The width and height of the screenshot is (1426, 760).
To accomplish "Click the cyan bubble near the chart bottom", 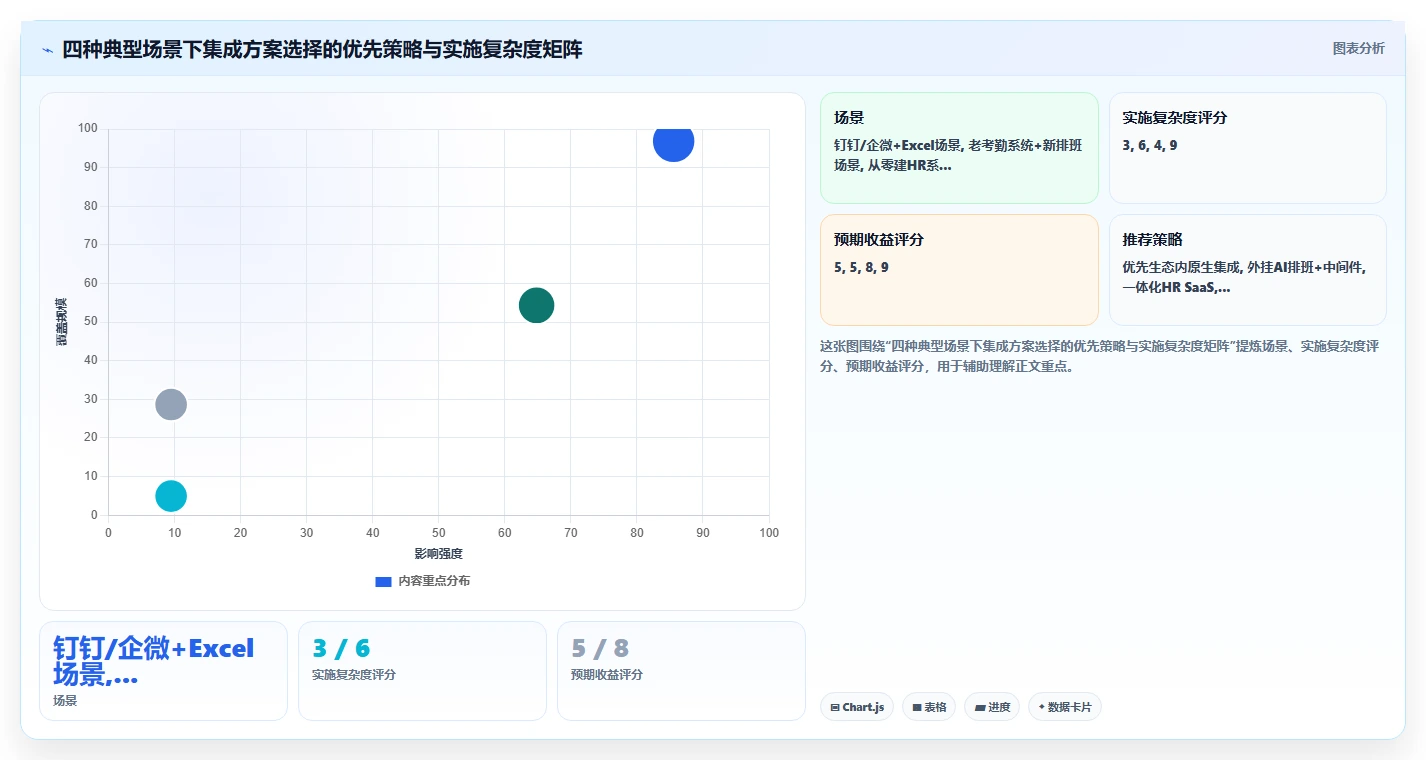I will click(171, 496).
